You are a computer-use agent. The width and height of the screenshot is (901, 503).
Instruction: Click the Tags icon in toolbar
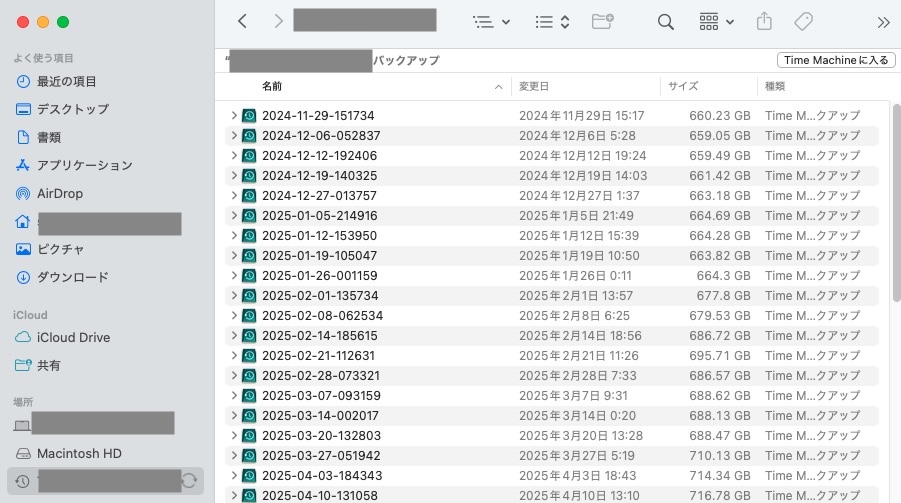tap(803, 21)
